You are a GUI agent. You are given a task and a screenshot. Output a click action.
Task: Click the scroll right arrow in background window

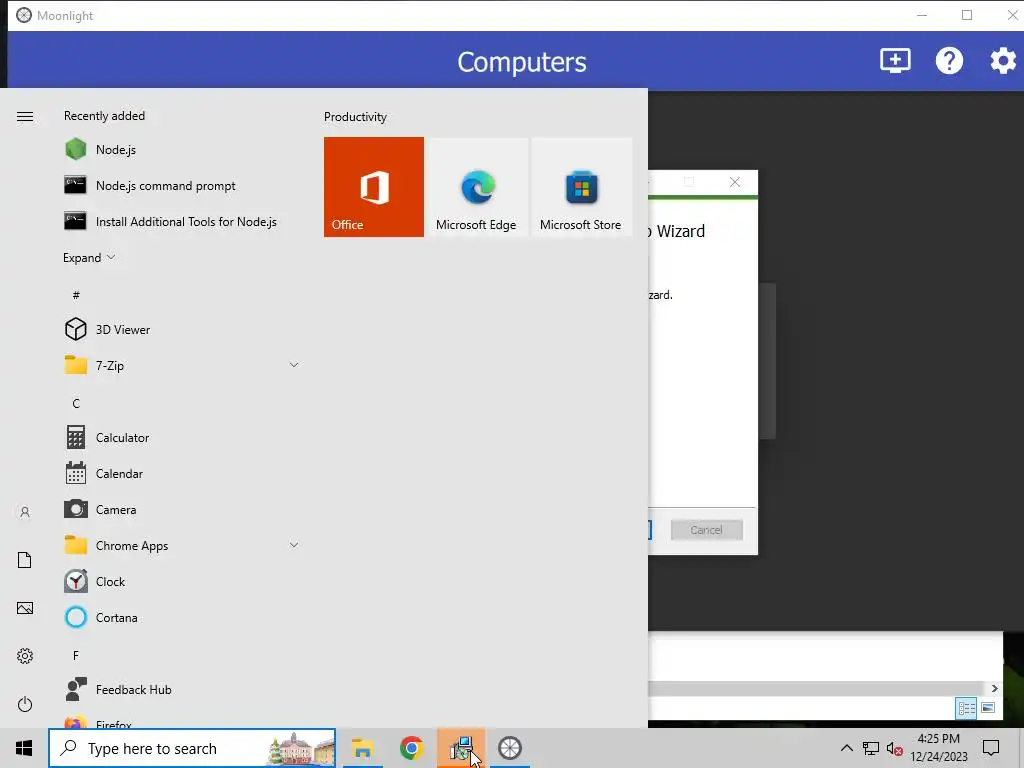994,688
